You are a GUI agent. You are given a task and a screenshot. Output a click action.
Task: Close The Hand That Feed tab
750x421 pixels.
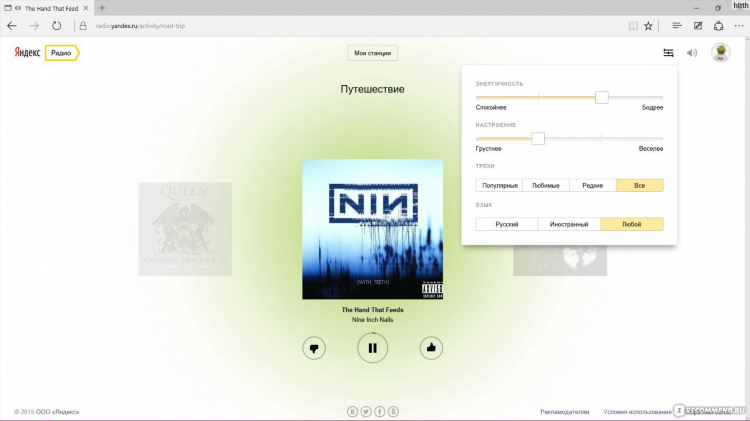coord(86,8)
